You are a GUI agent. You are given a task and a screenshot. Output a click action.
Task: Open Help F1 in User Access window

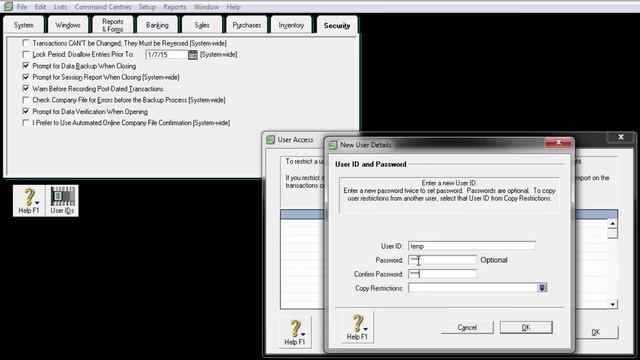point(295,332)
